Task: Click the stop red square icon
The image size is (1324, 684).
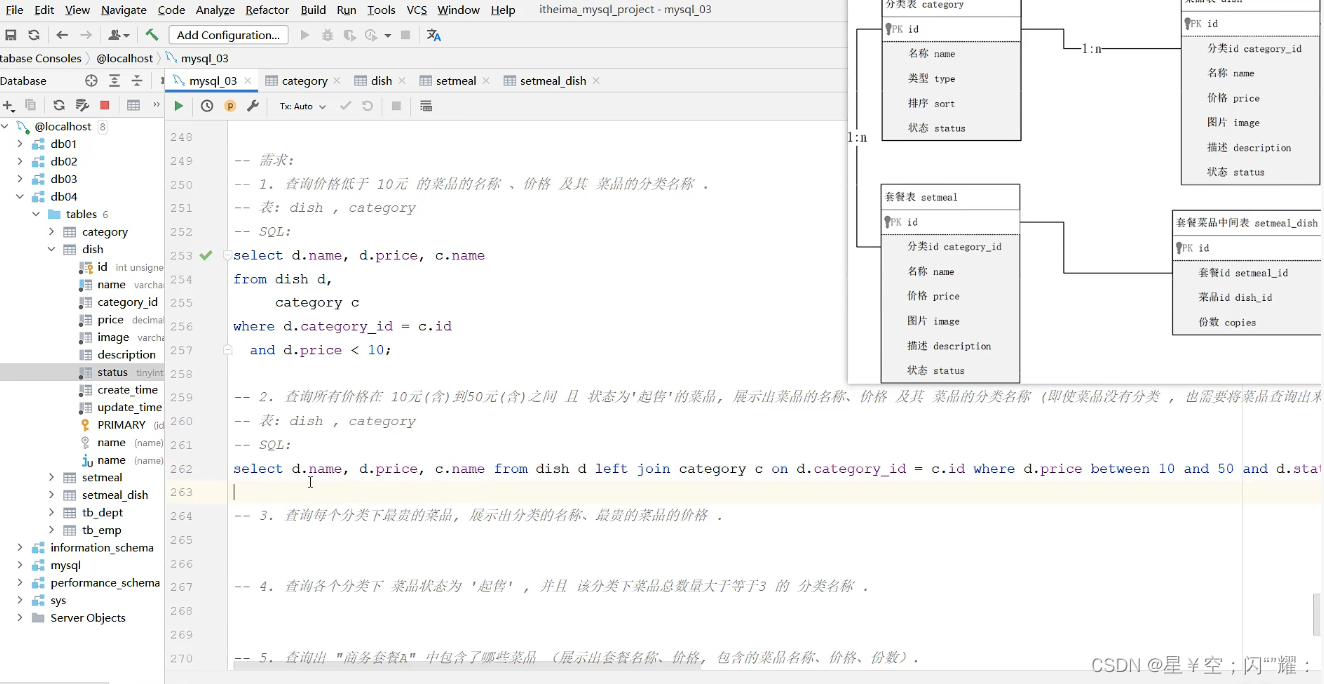Action: pyautogui.click(x=104, y=103)
